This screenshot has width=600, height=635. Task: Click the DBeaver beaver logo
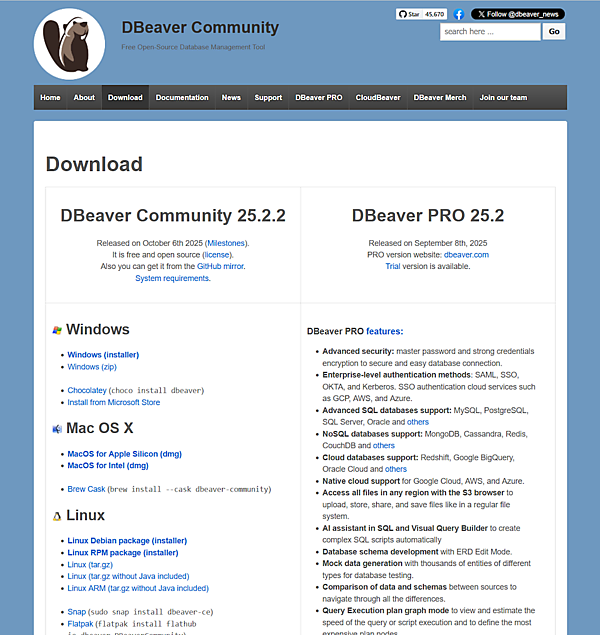pyautogui.click(x=69, y=44)
